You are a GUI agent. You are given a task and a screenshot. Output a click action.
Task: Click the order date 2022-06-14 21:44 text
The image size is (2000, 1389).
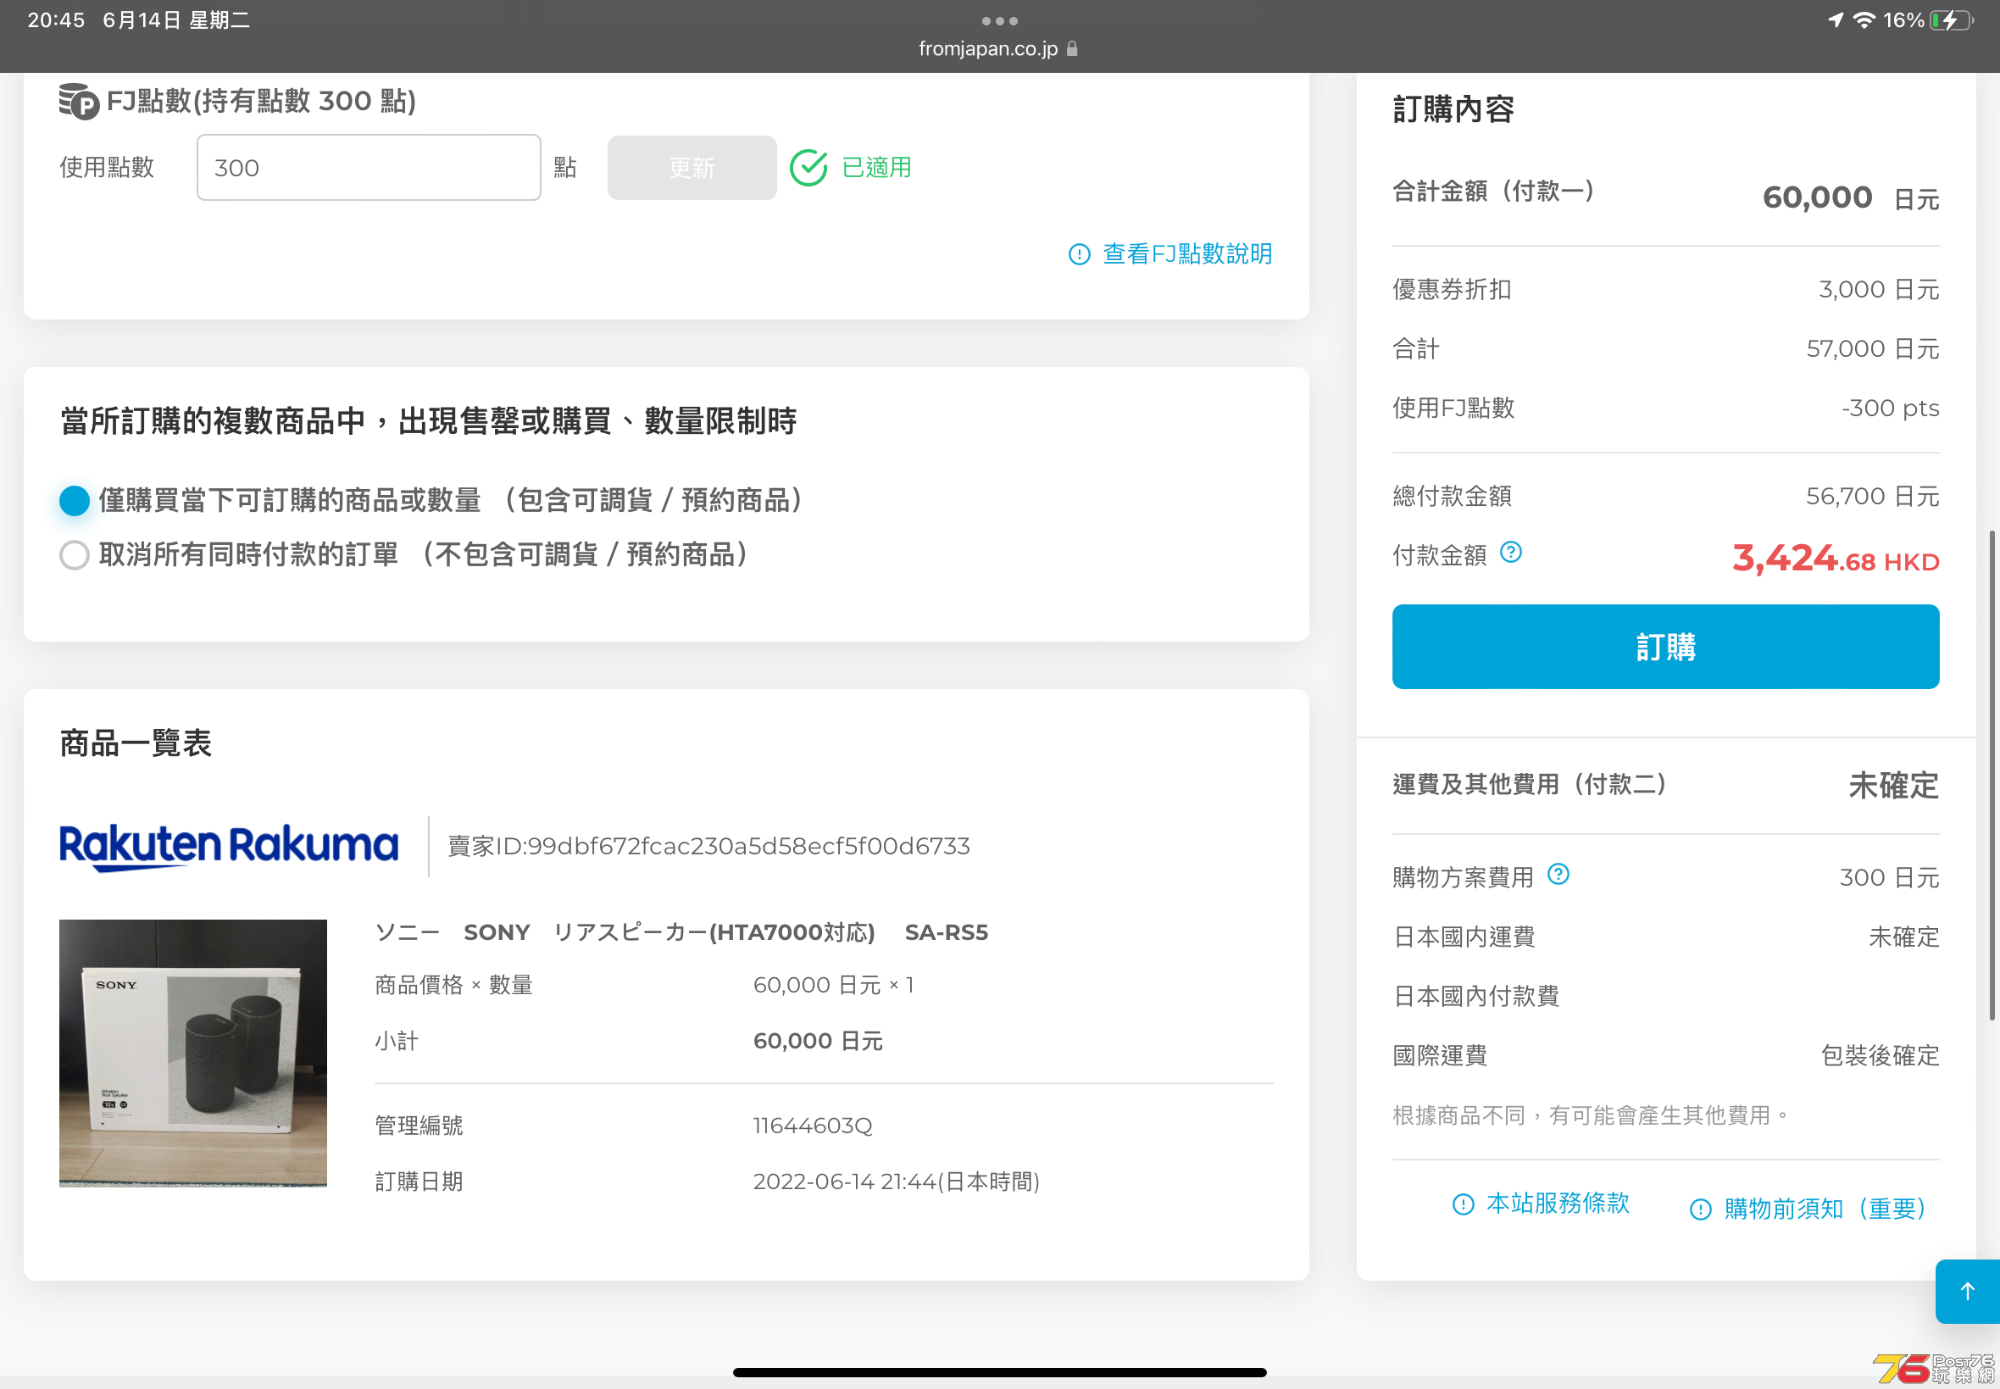[x=896, y=1182]
